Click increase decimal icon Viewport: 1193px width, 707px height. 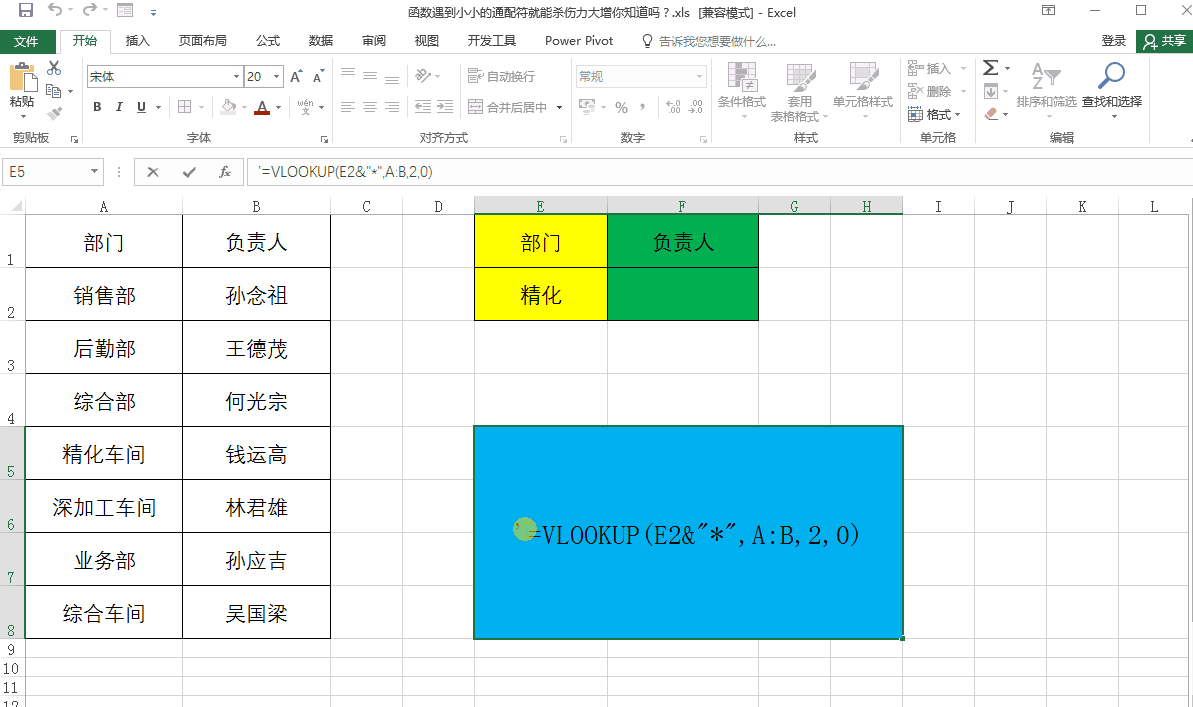point(673,107)
